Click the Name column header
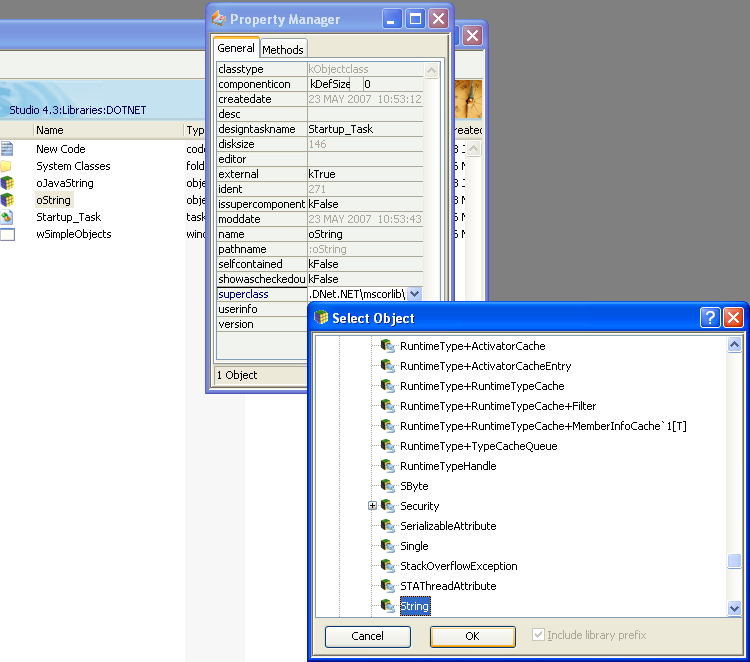Viewport: 750px width, 662px height. 50,130
